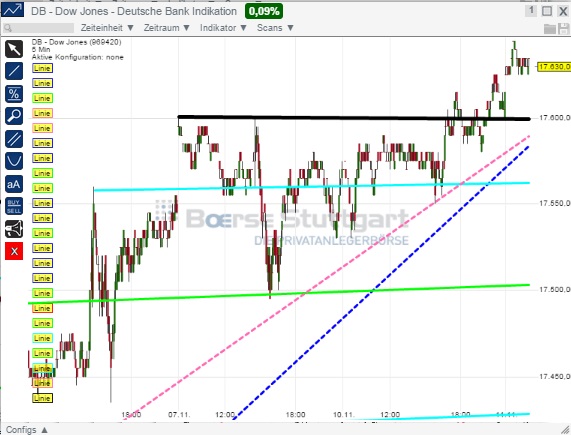571x435 pixels.
Task: Maximize the chart window
Action: pos(547,11)
